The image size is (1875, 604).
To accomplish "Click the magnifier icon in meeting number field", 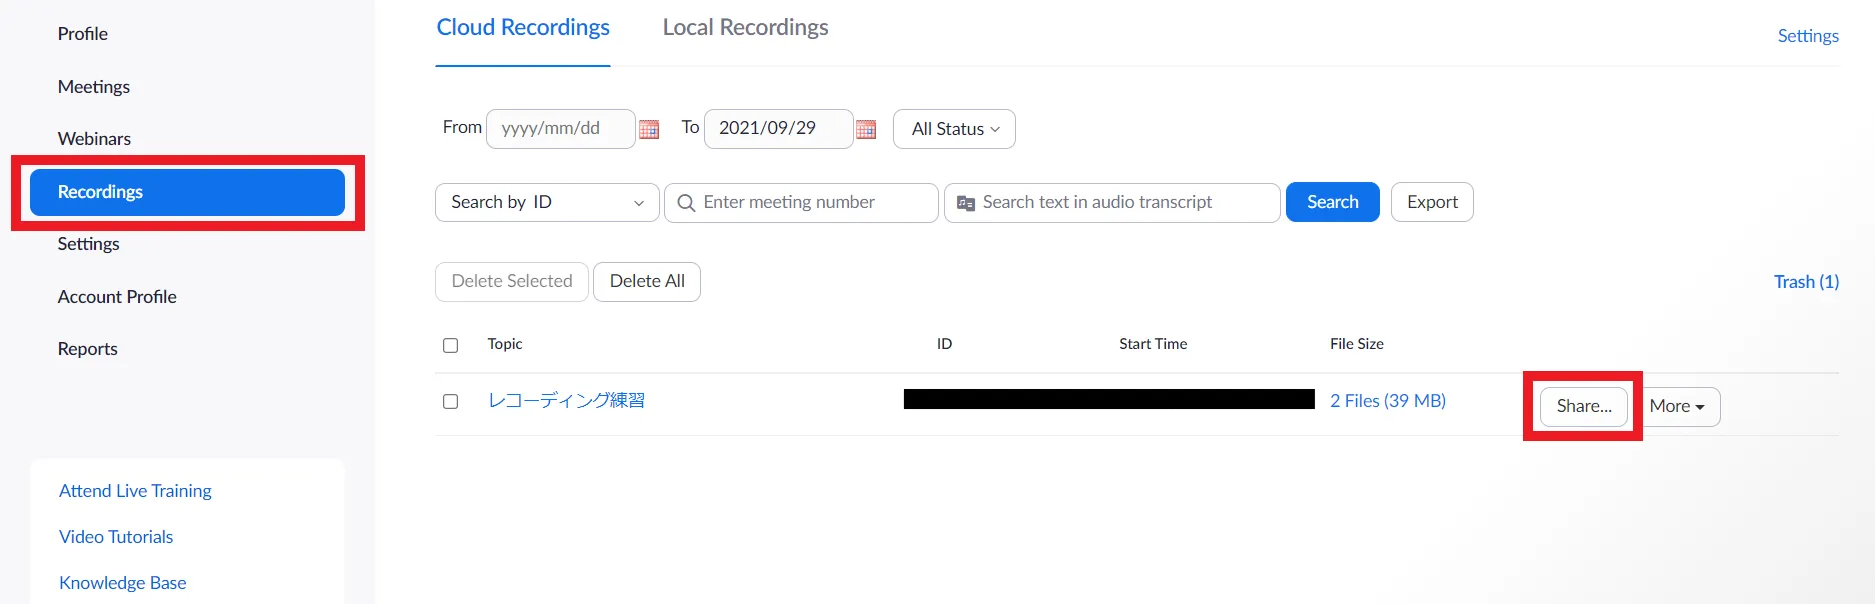I will (686, 203).
